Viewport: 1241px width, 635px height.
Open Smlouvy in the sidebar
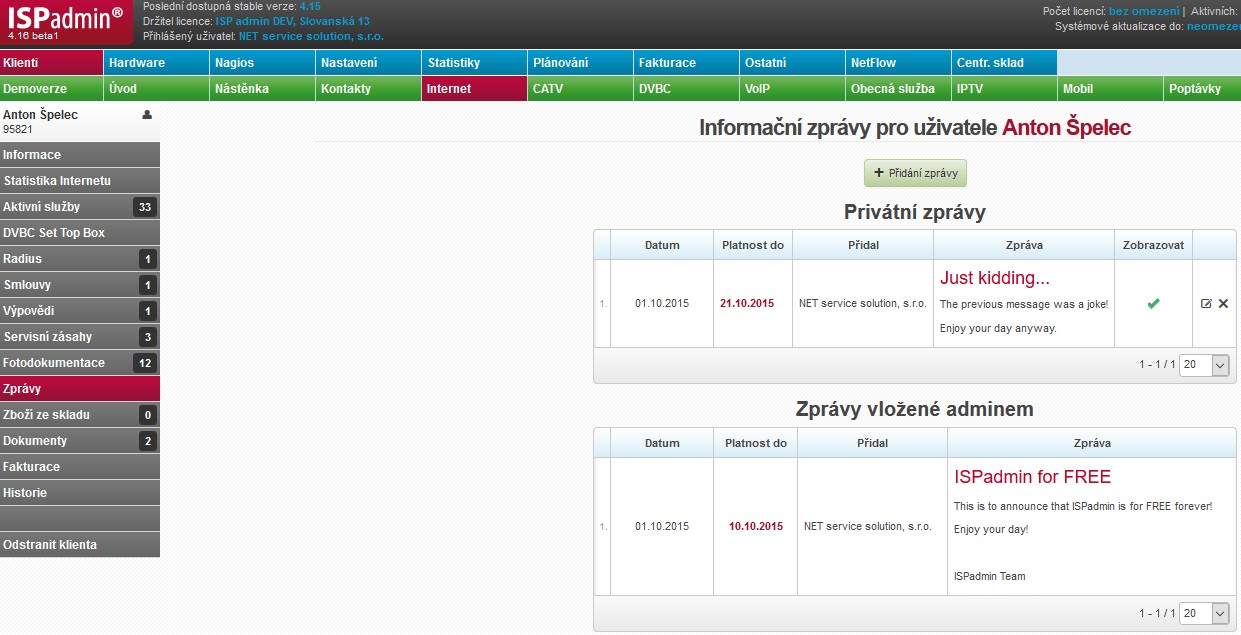click(x=80, y=285)
